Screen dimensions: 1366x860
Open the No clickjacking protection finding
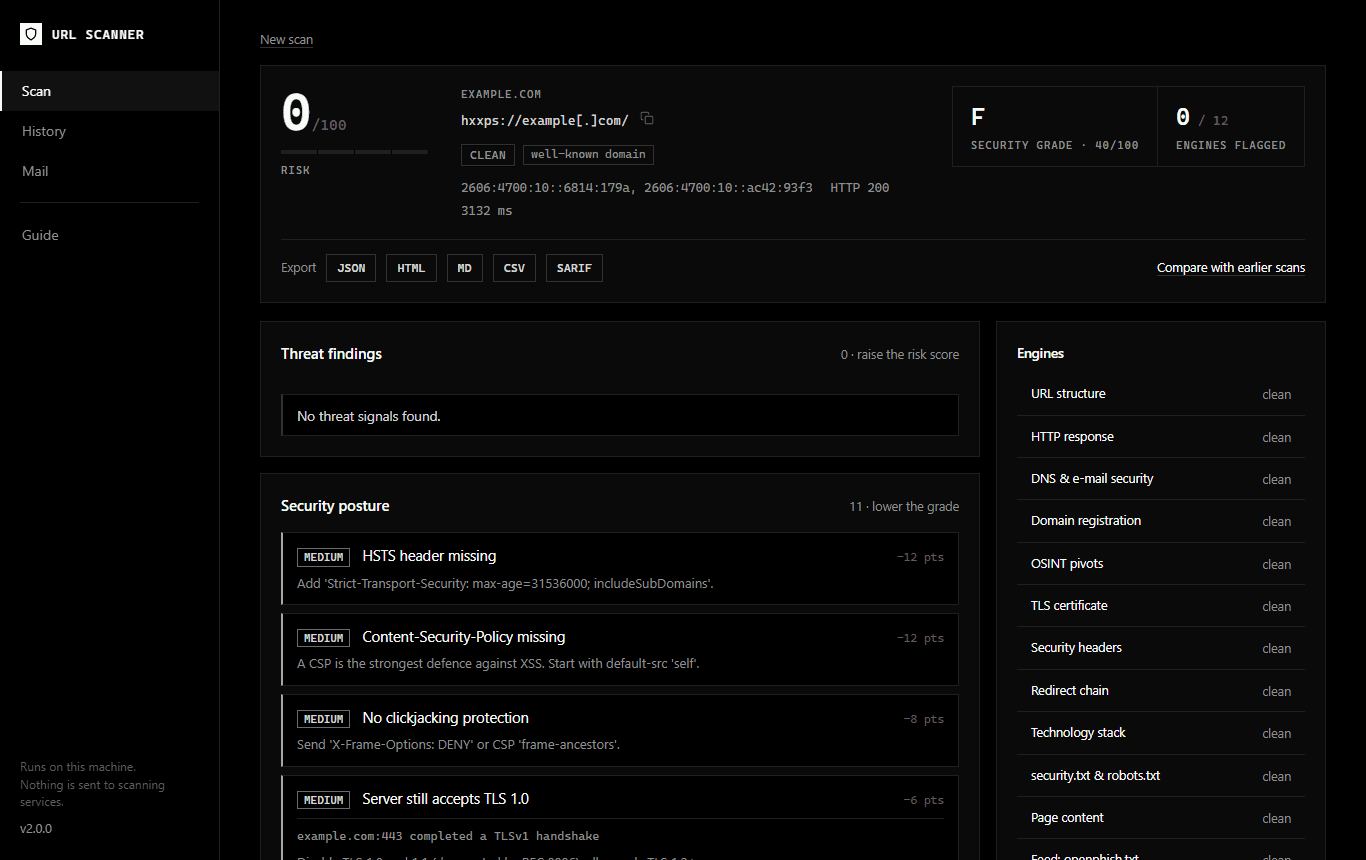[620, 731]
